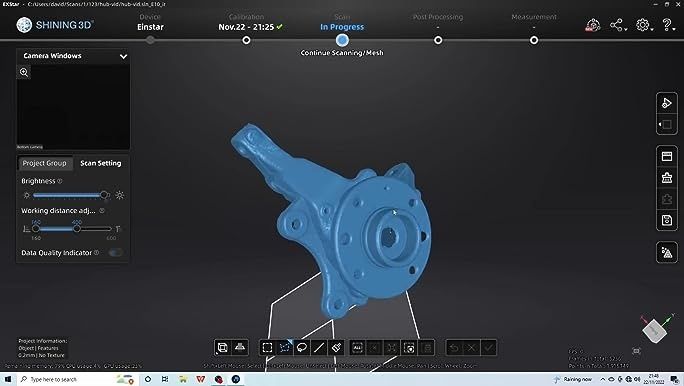Click the cancel X icon in edit toolbar
Viewport: 684px width, 386px height.
coord(471,348)
